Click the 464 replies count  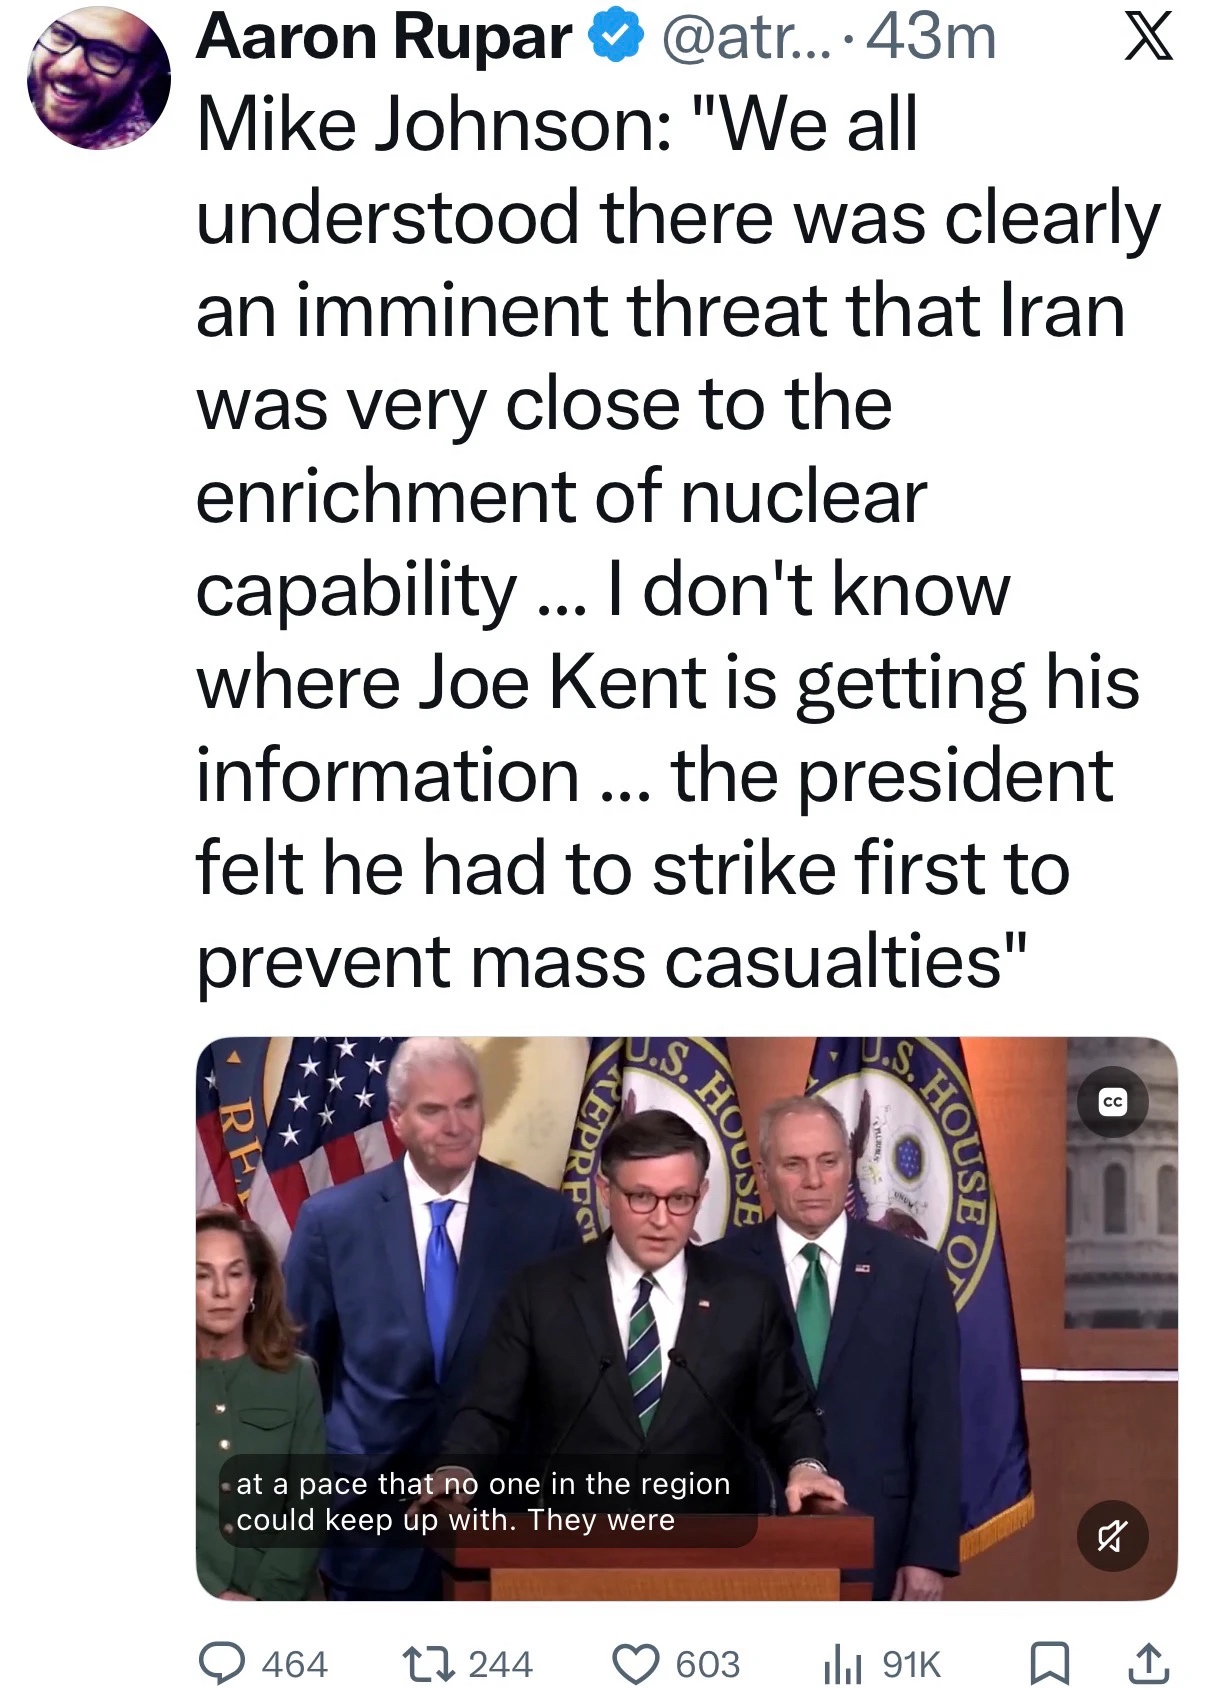click(294, 1664)
